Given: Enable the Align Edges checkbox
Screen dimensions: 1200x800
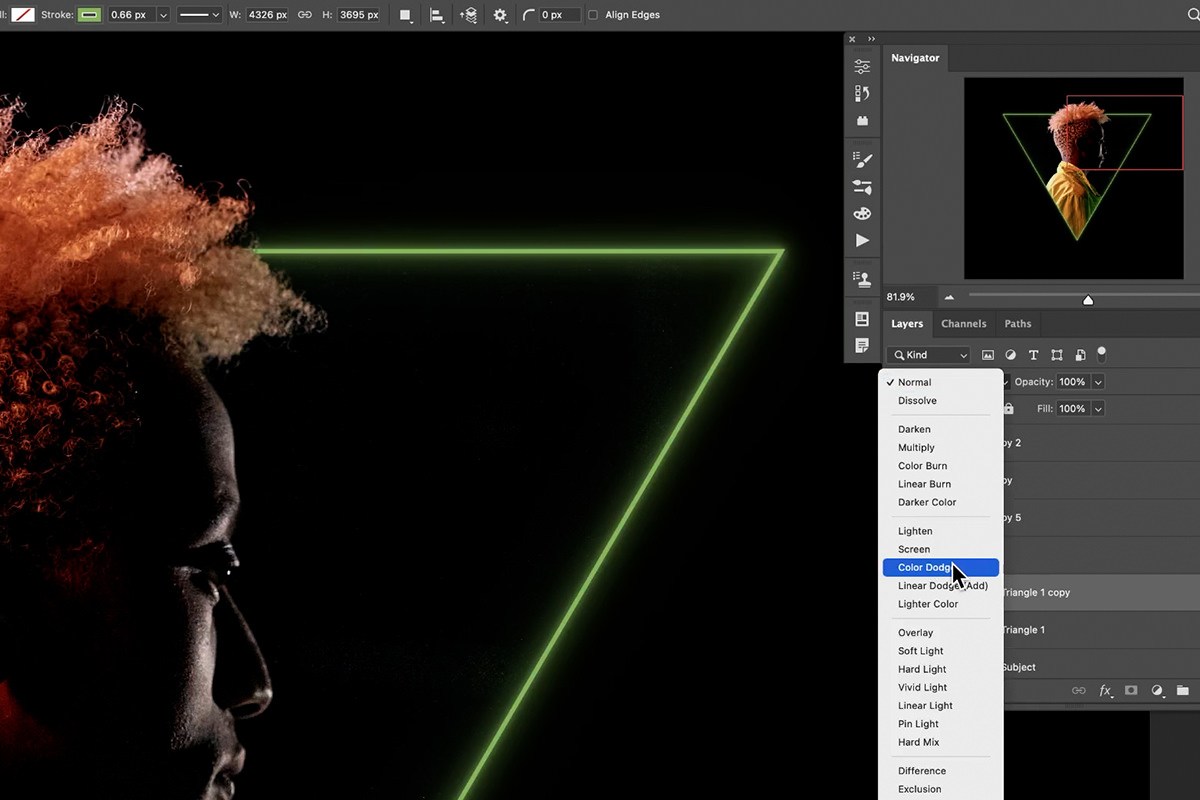Looking at the screenshot, I should (593, 15).
